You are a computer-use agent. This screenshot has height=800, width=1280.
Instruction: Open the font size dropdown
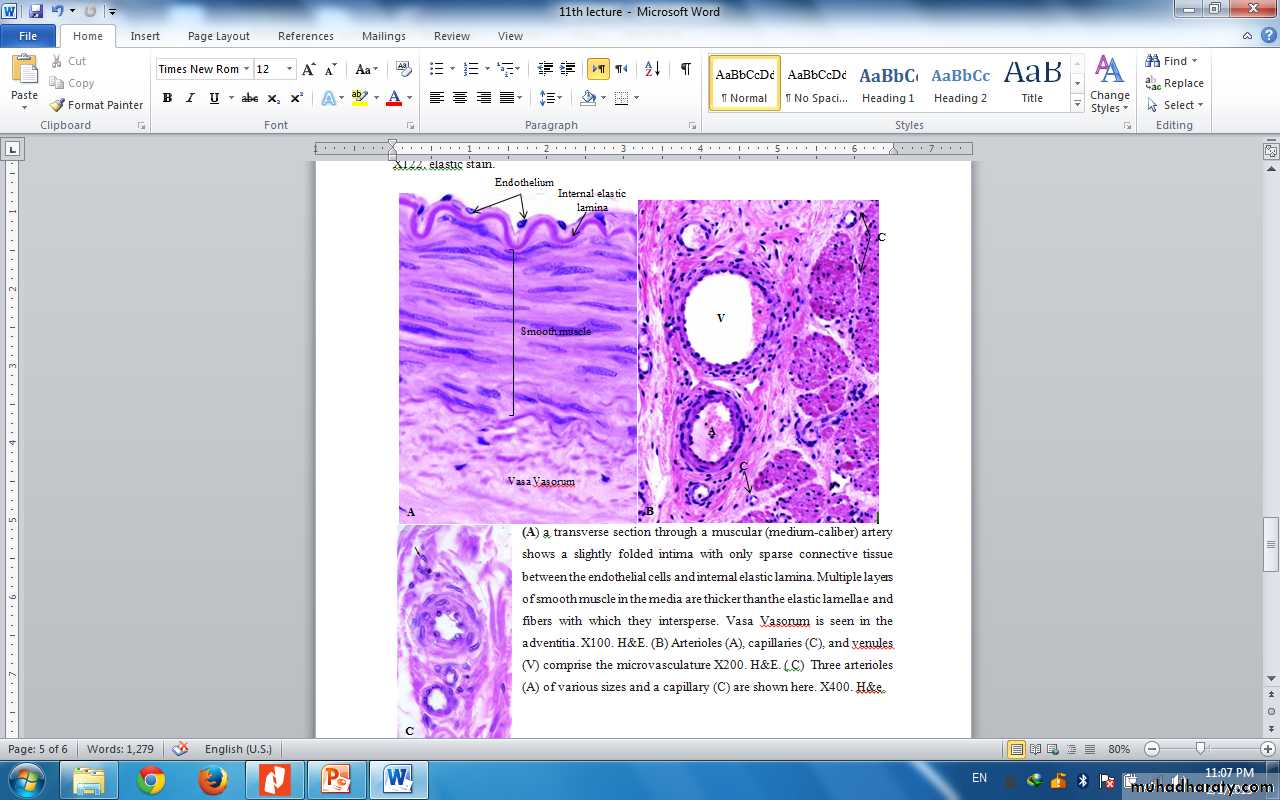[290, 69]
